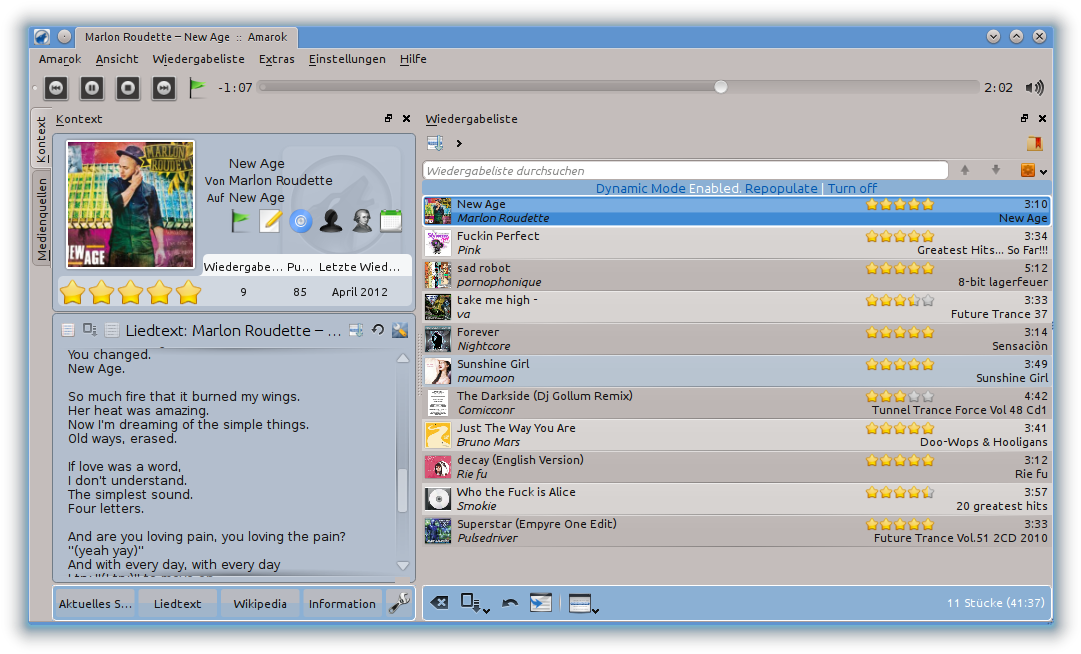Open the Amarok menu
Image resolution: width=1081 pixels, height=654 pixels.
[x=60, y=59]
